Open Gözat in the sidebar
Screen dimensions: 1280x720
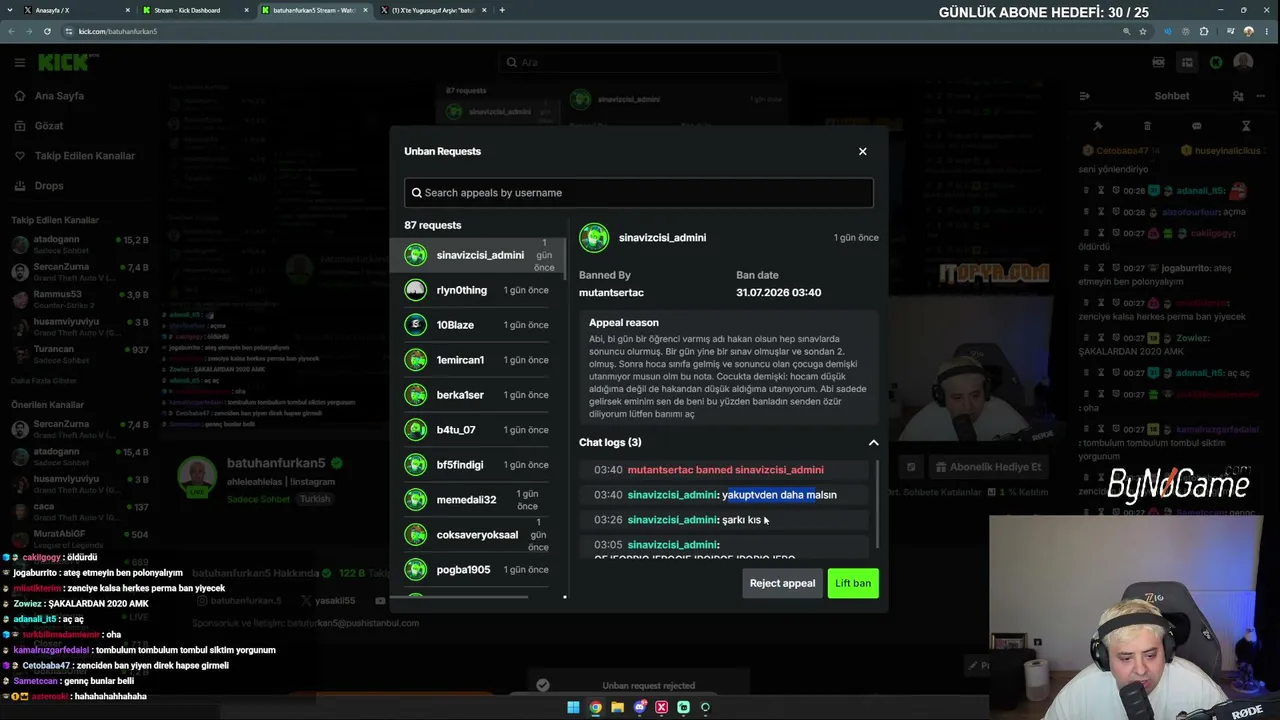coord(49,126)
